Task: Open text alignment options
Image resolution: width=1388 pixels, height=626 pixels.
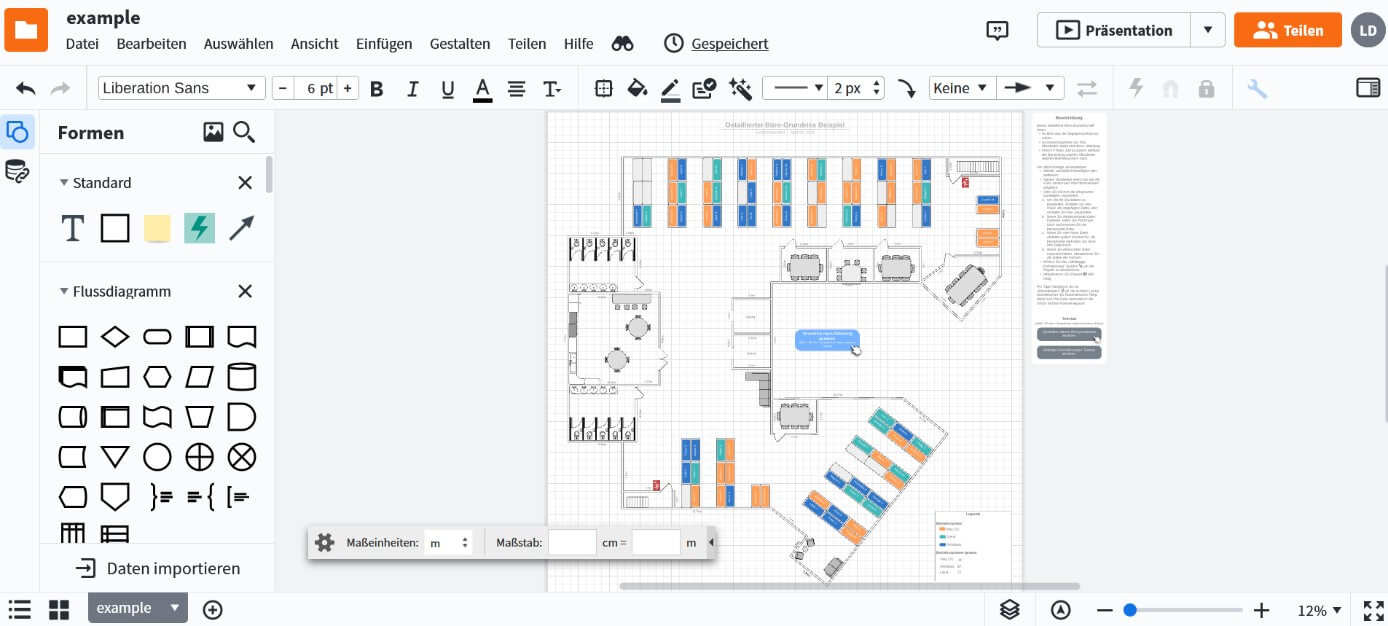Action: [516, 89]
